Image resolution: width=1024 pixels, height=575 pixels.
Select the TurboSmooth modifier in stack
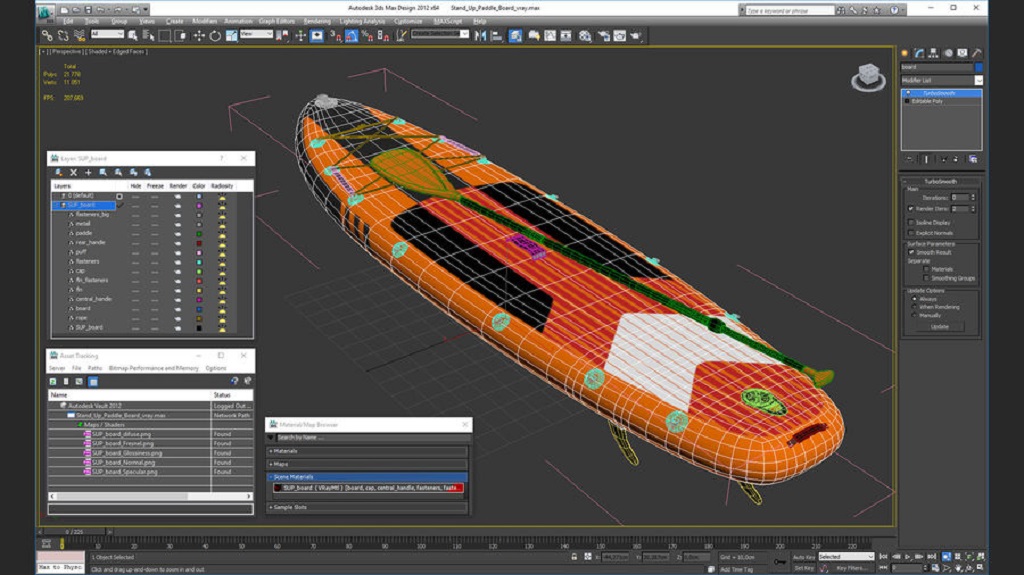[941, 93]
